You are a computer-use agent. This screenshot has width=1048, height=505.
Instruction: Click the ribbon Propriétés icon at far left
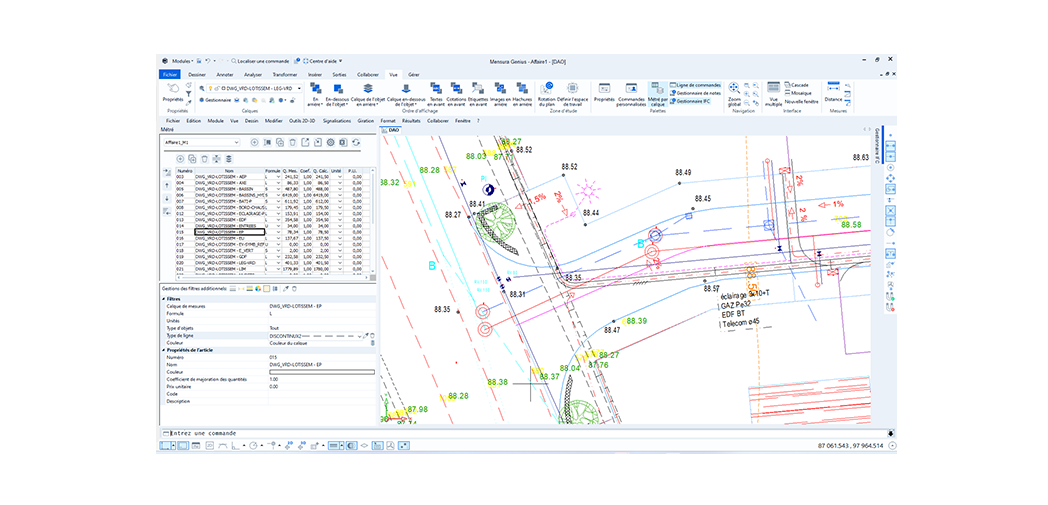[x=172, y=88]
